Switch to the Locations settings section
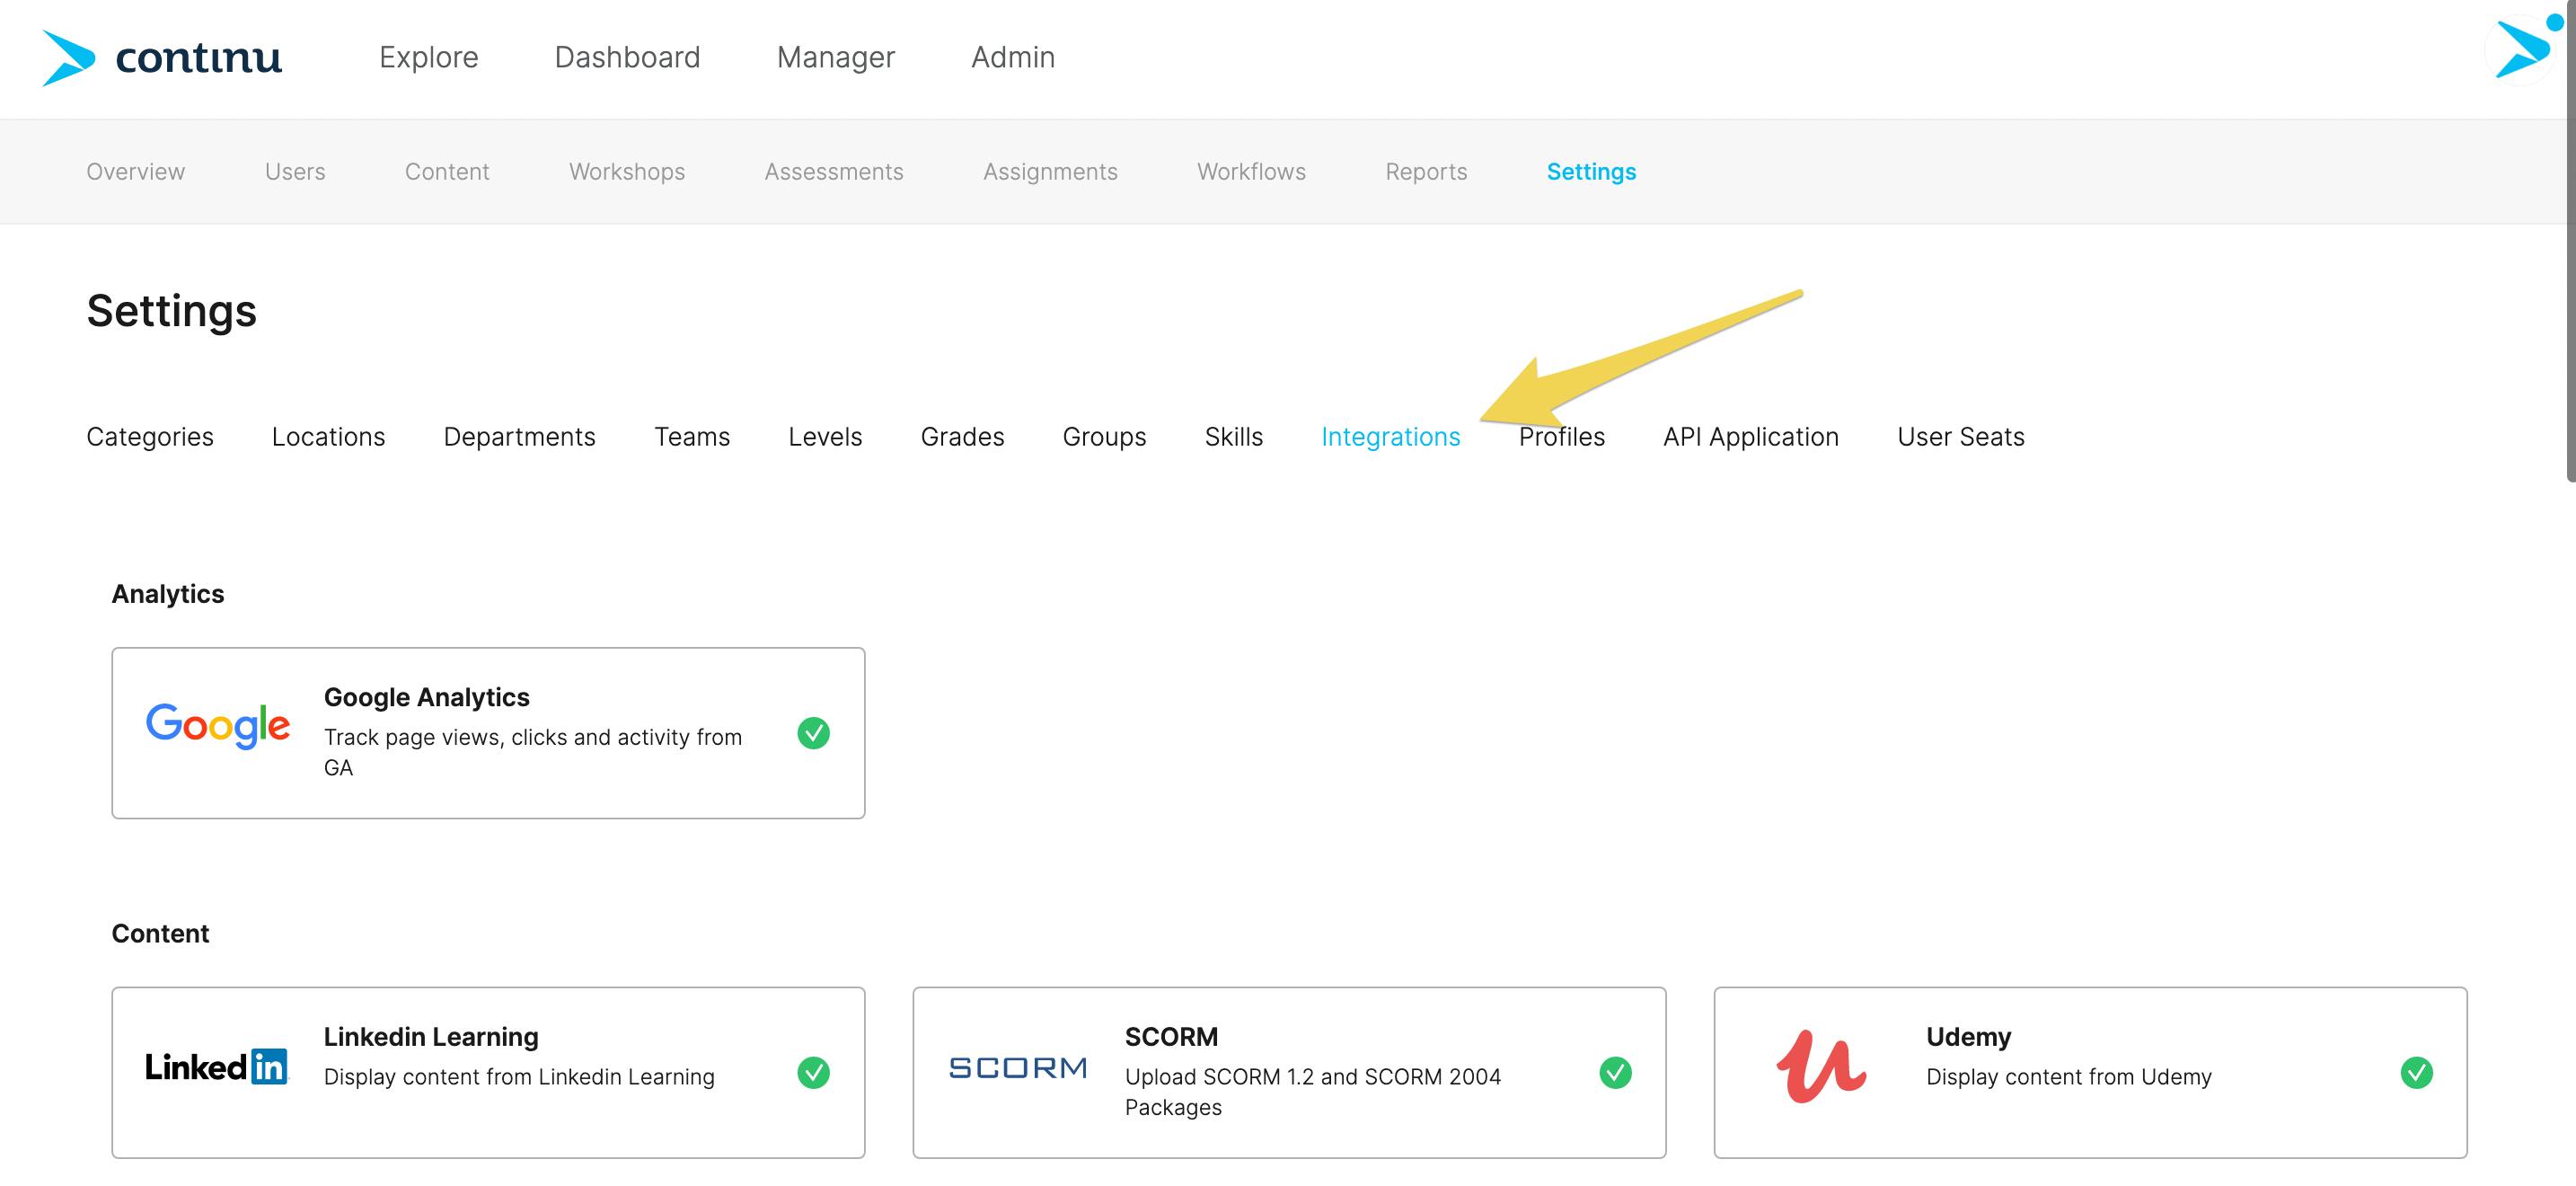Image resolution: width=2576 pixels, height=1186 pixels. click(x=328, y=437)
